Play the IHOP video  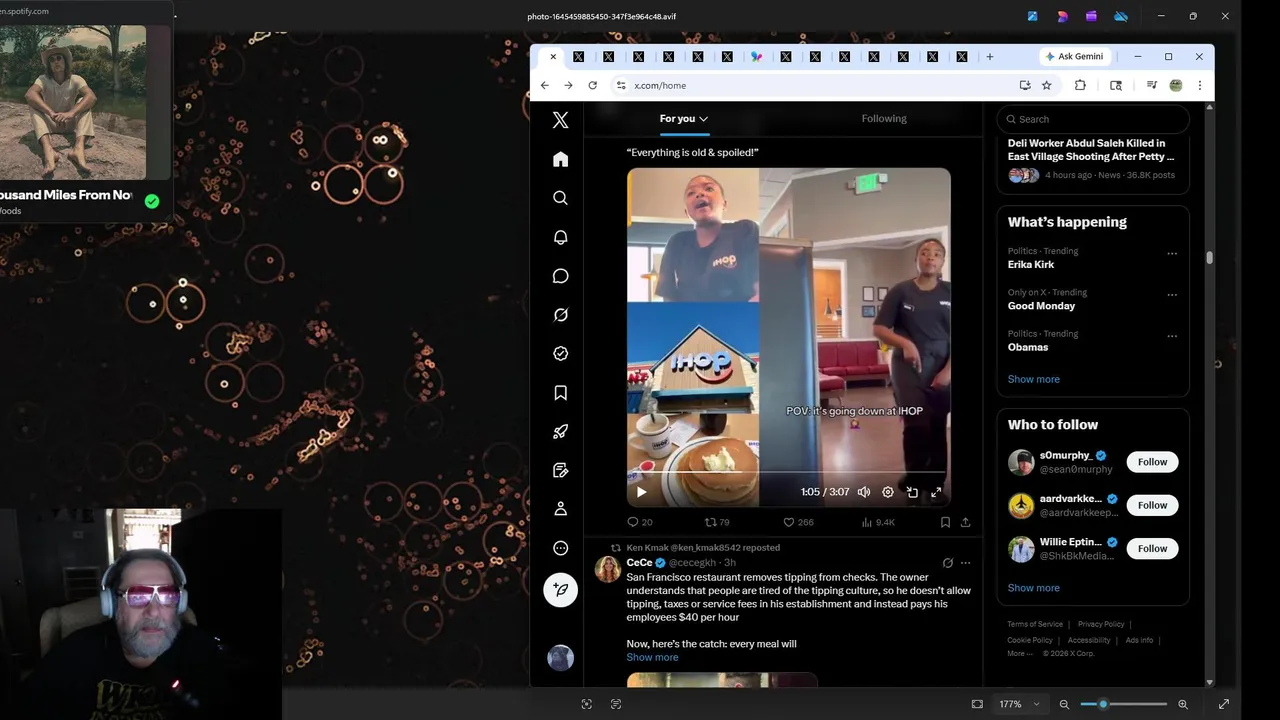(641, 492)
